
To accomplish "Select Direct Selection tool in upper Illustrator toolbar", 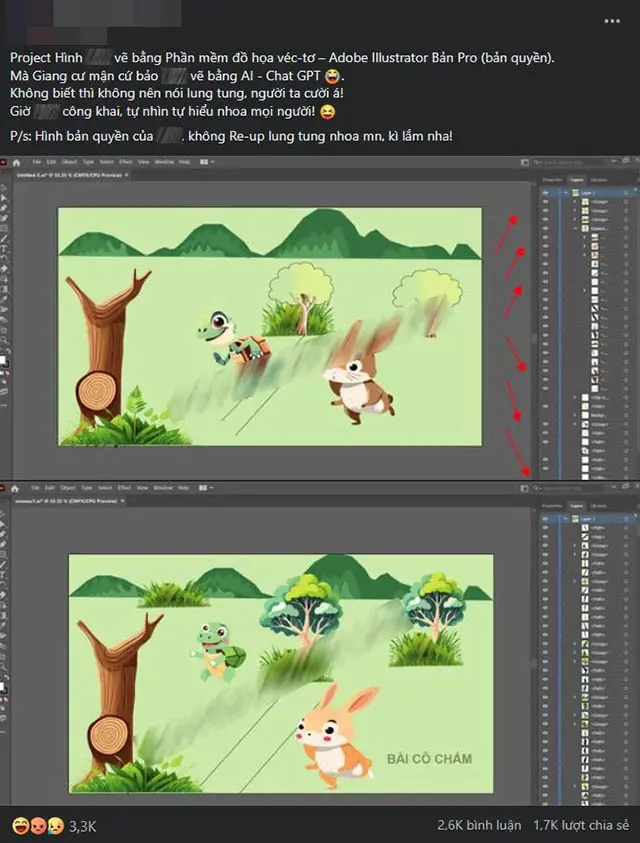I will tap(4, 198).
